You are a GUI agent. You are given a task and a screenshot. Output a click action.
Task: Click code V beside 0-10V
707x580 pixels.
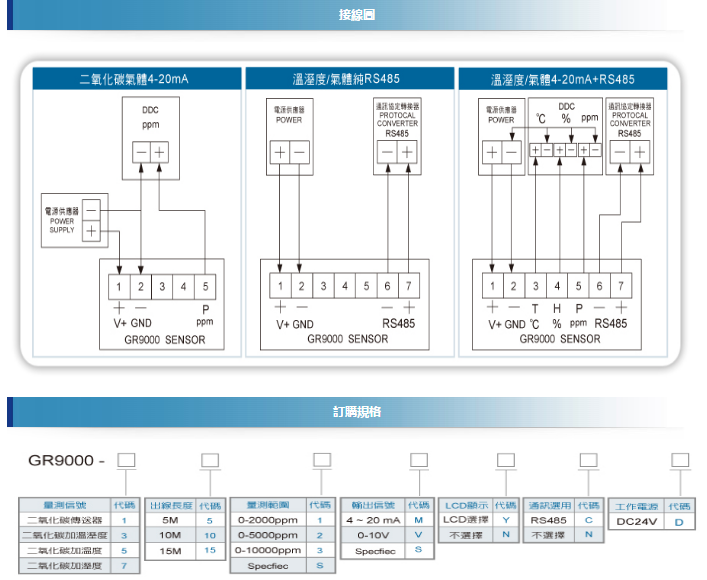[x=418, y=535]
